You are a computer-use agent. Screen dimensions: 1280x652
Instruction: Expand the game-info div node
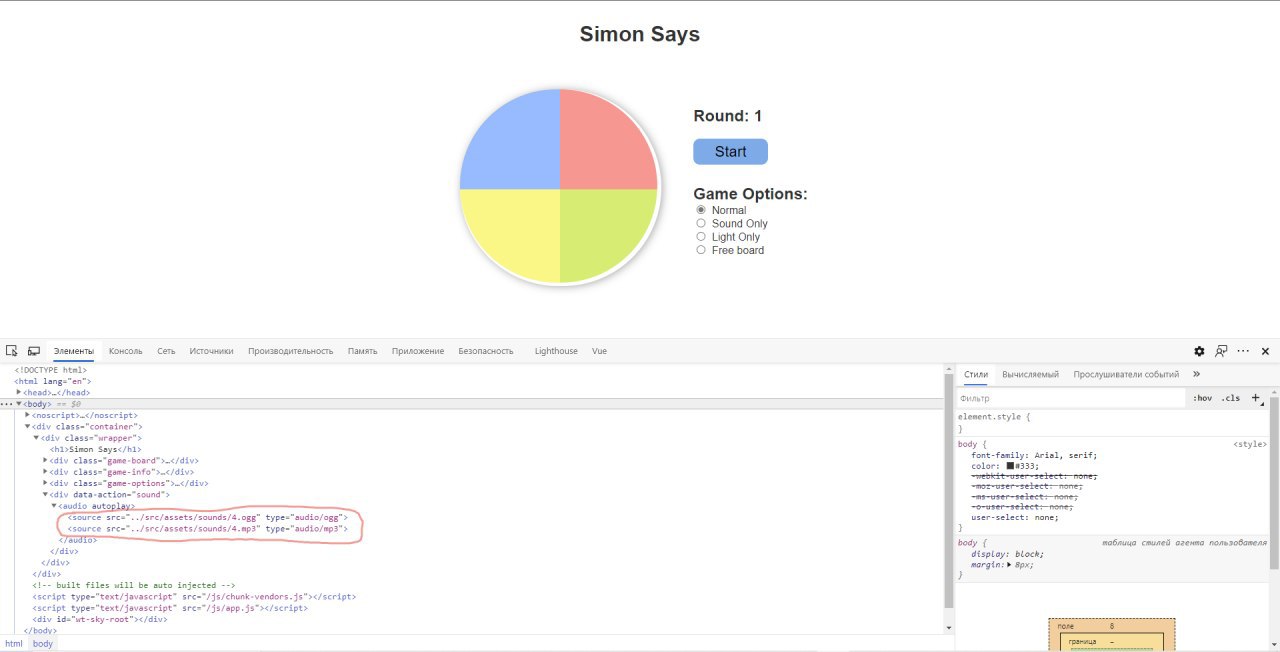(46, 472)
